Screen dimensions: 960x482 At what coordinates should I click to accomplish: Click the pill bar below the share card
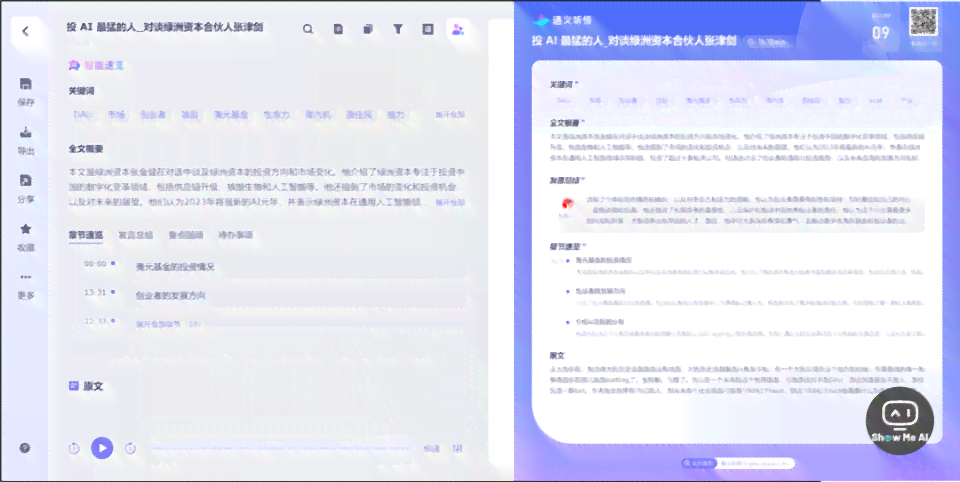738,464
